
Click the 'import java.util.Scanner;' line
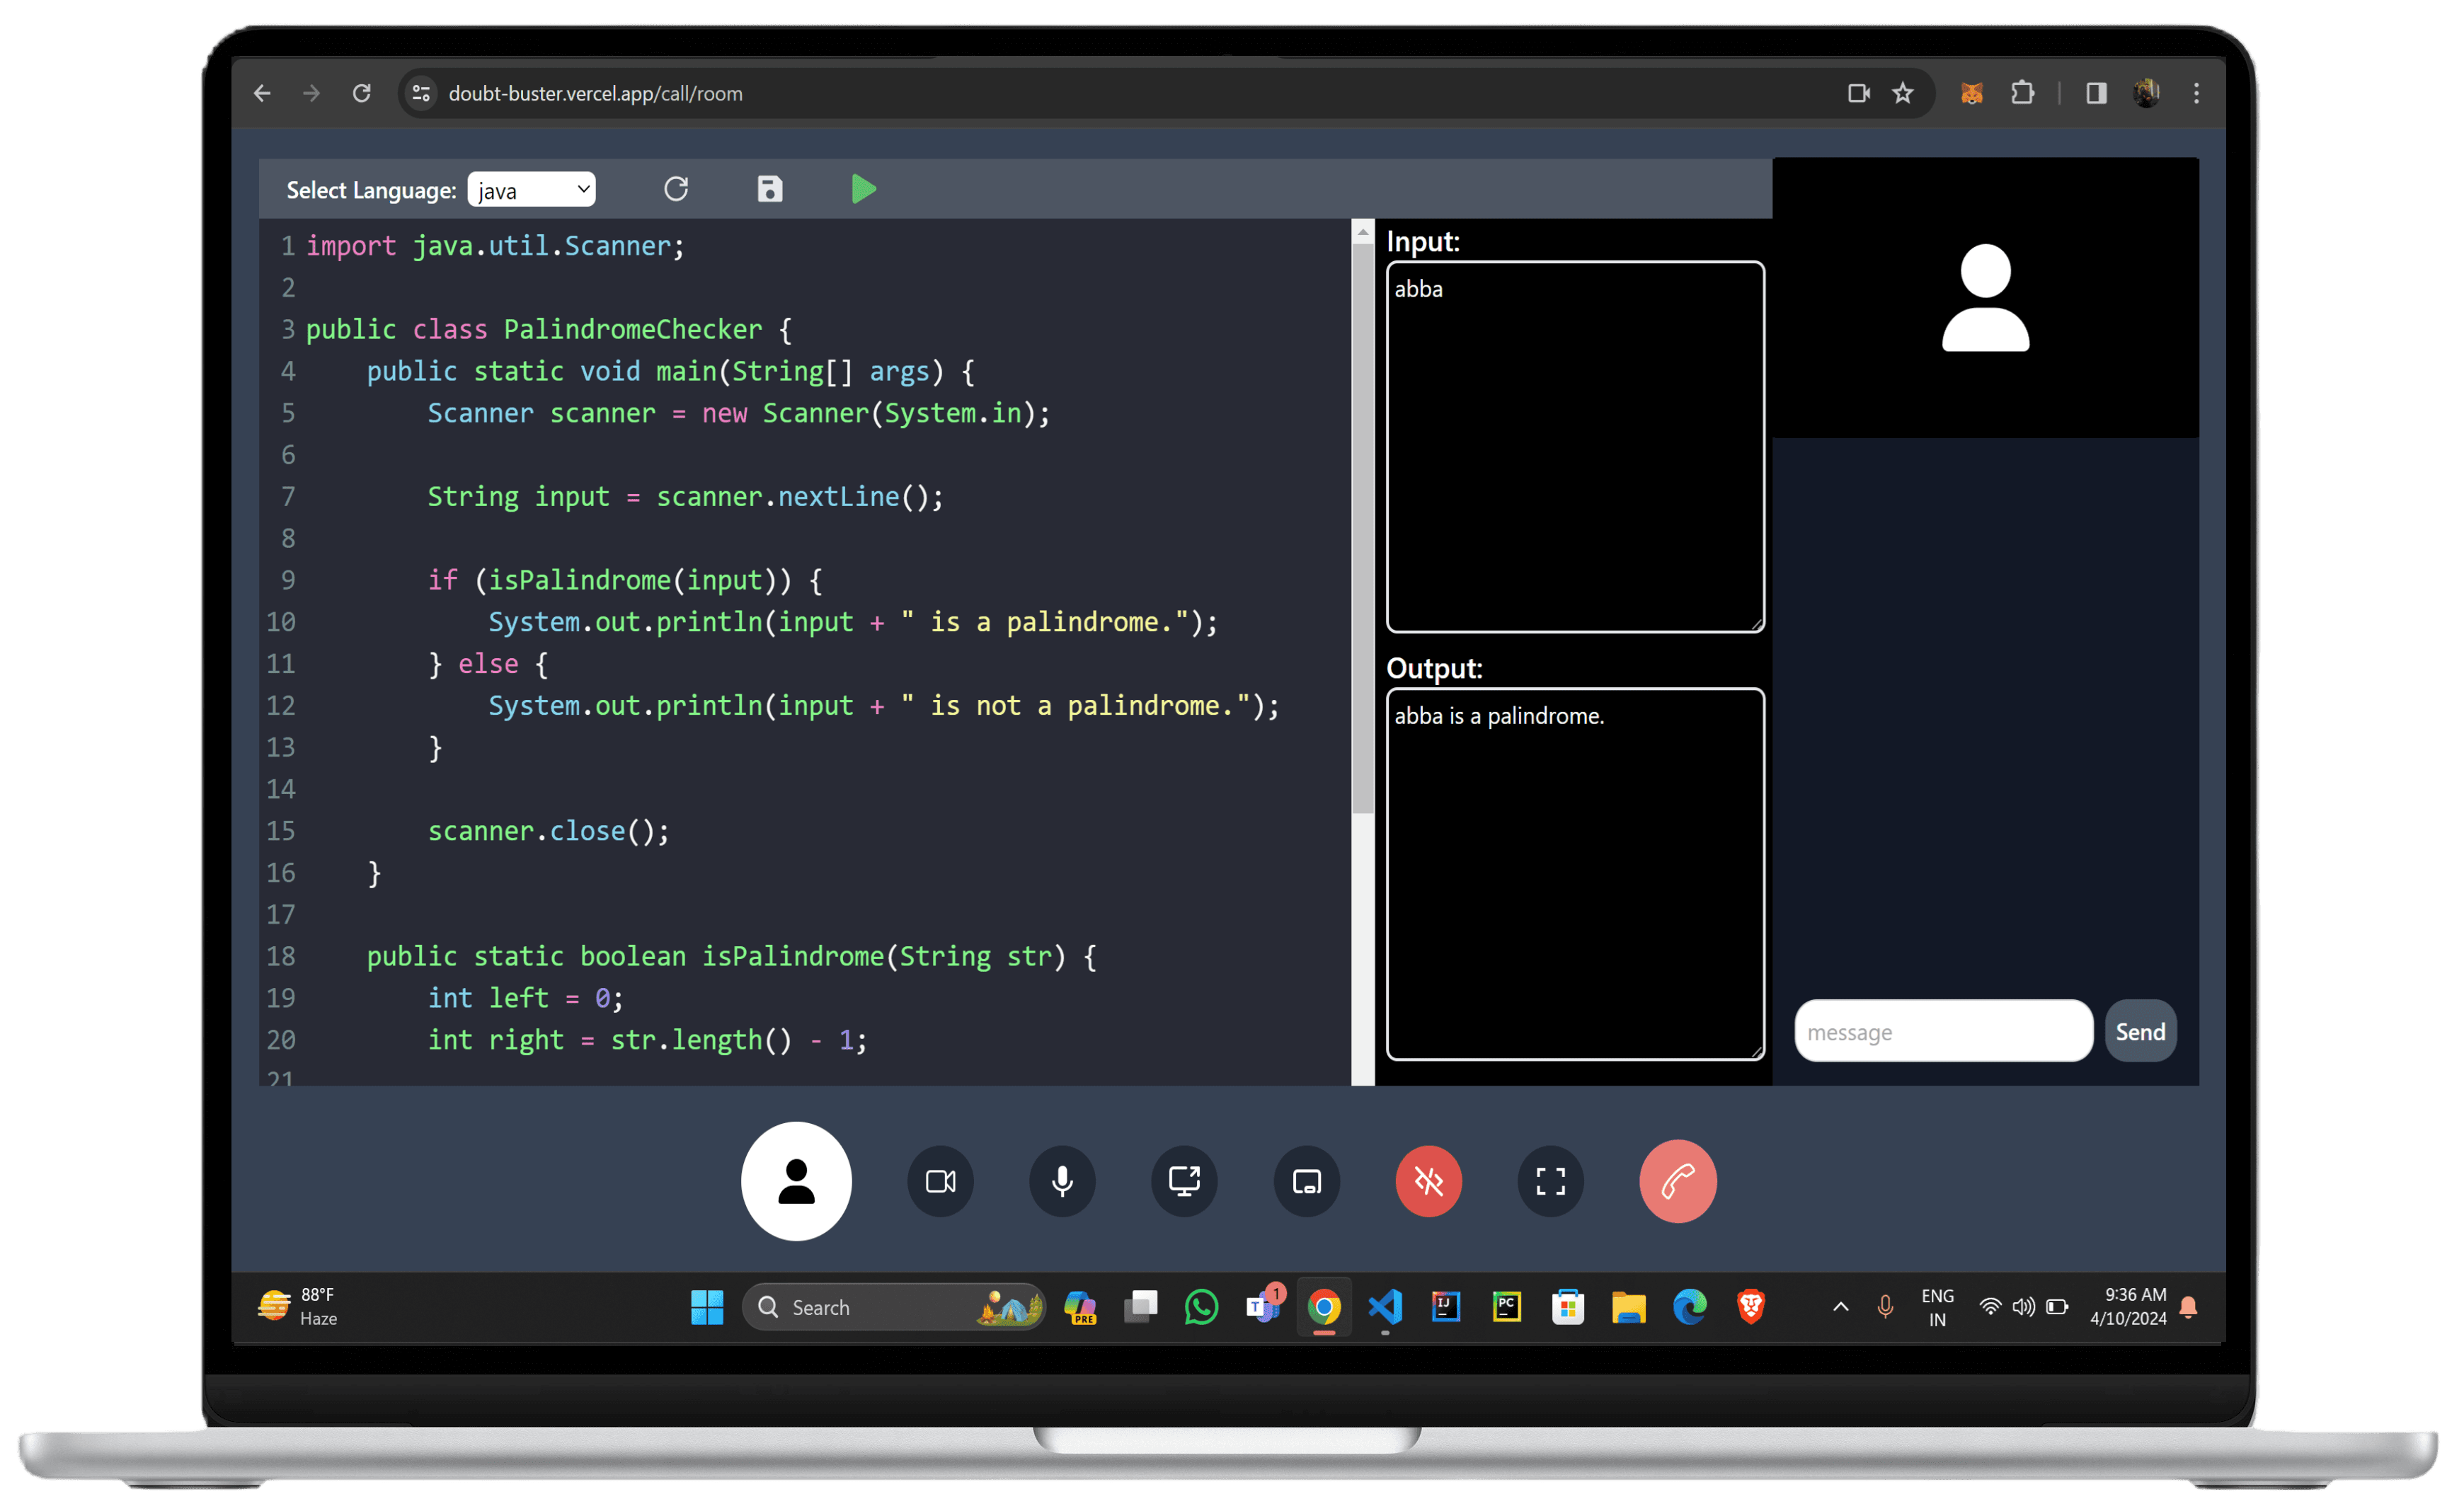[495, 246]
